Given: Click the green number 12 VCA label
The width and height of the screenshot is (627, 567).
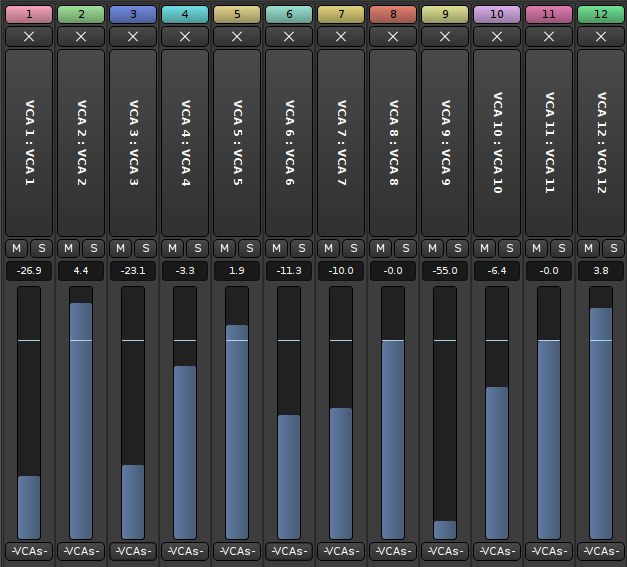Looking at the screenshot, I should click(601, 14).
